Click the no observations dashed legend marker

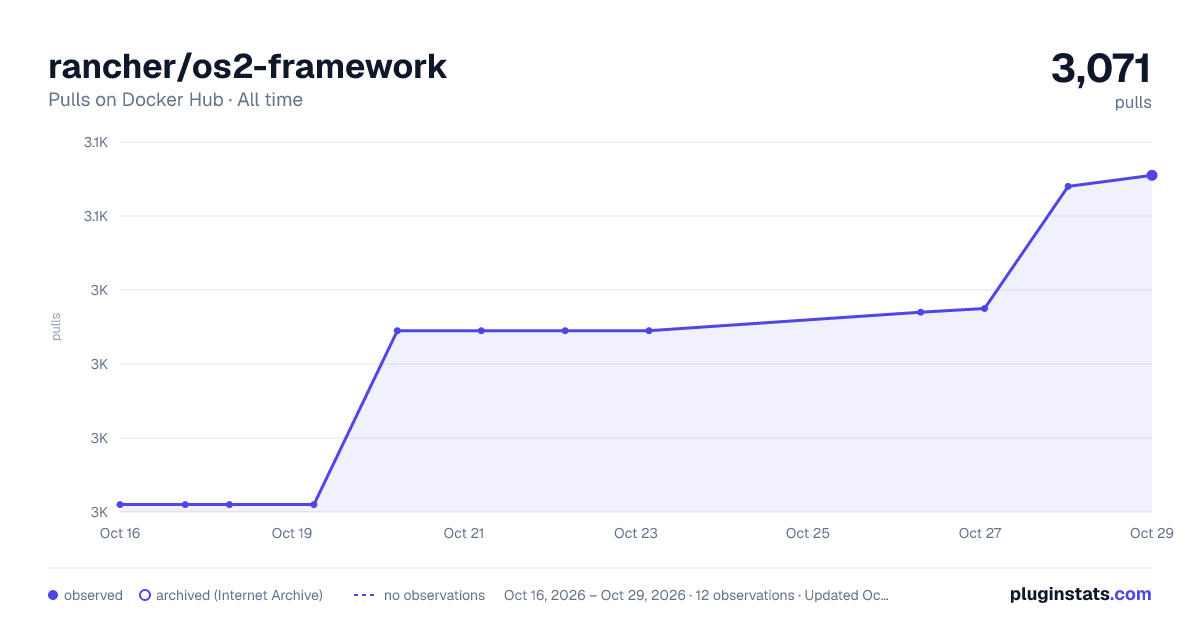(364, 595)
